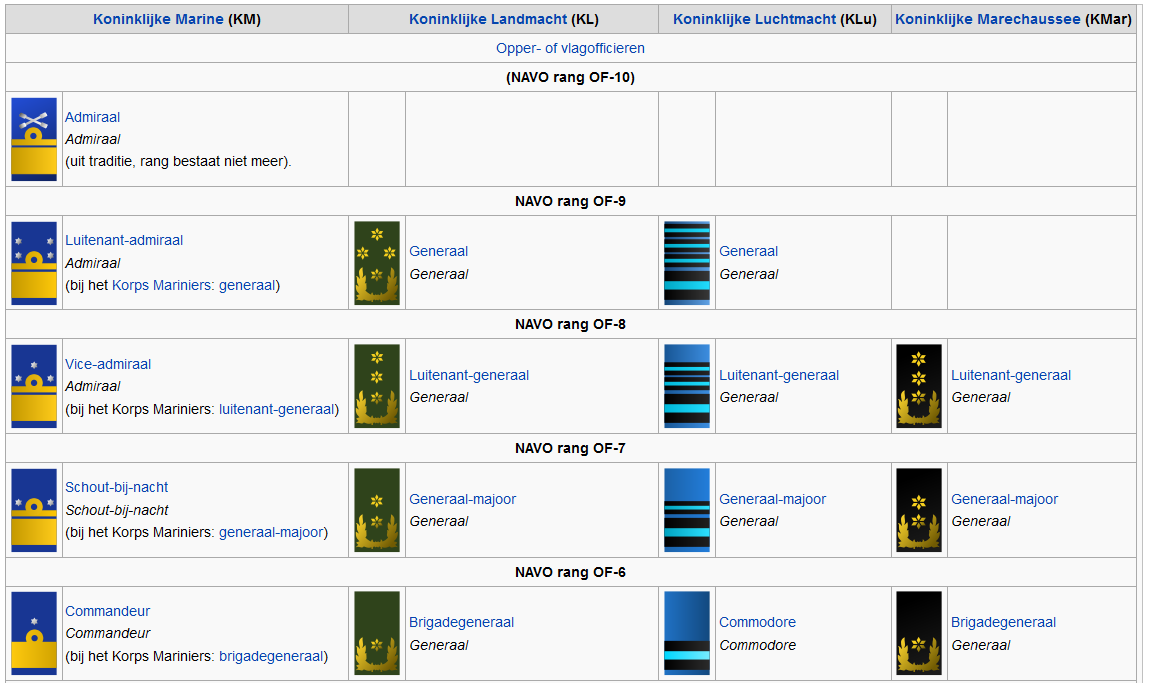This screenshot has width=1149, height=683.
Task: Select text '(uit traditie, rang bestaat niet meer).'
Action: [x=178, y=162]
